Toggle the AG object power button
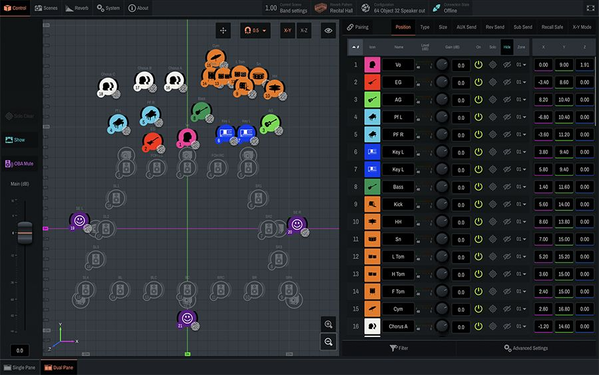 click(x=478, y=99)
